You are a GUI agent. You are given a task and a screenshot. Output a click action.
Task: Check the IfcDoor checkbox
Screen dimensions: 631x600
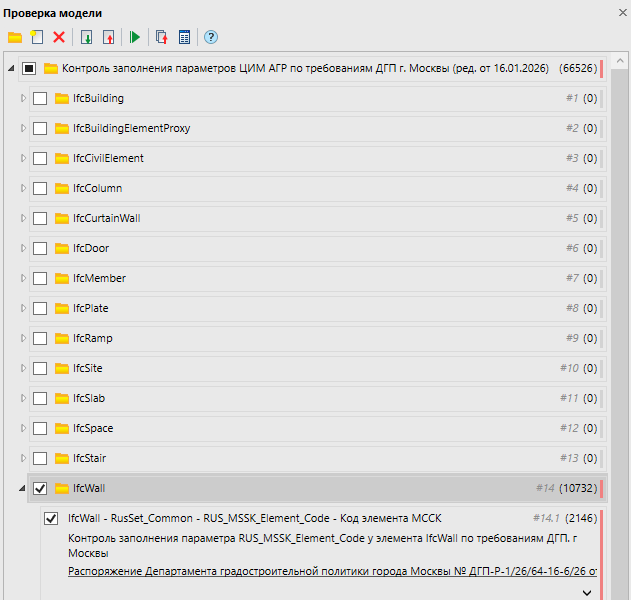tap(40, 248)
